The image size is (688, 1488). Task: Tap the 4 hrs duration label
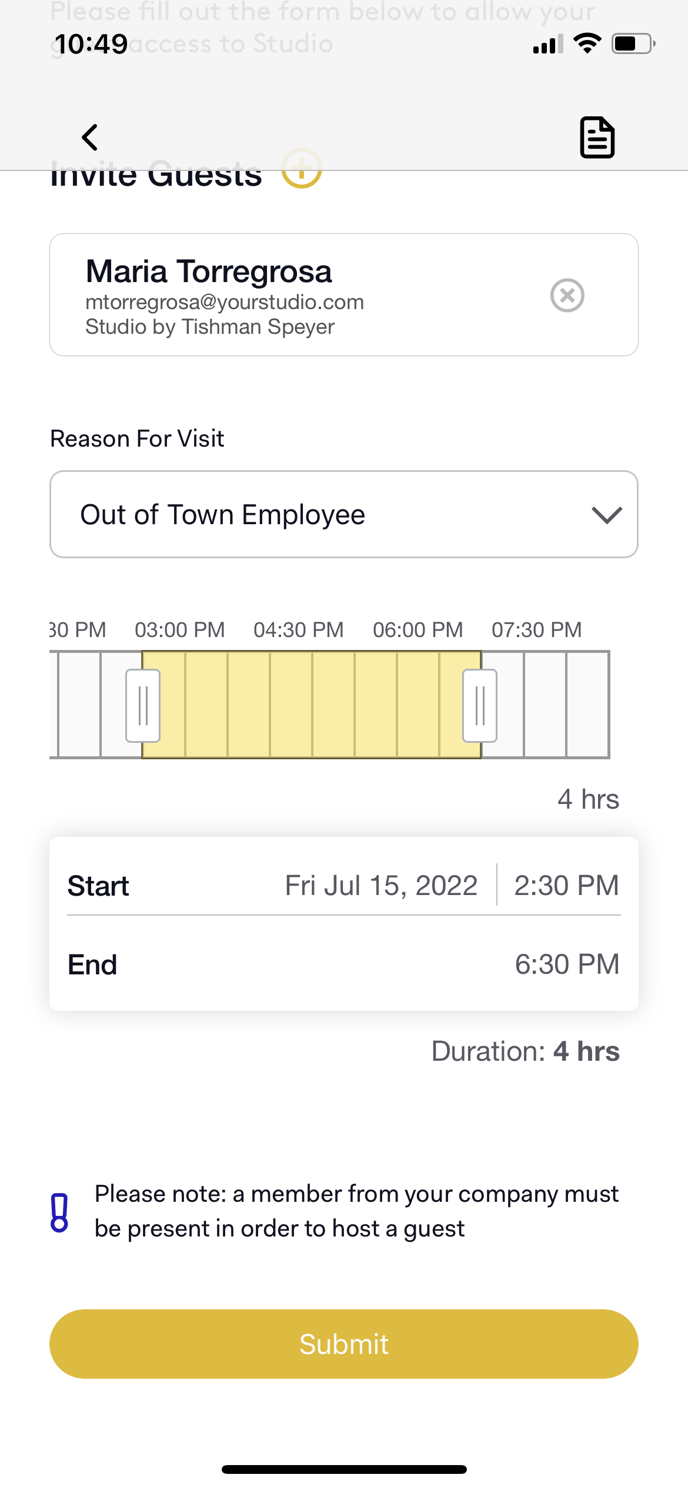coord(588,799)
